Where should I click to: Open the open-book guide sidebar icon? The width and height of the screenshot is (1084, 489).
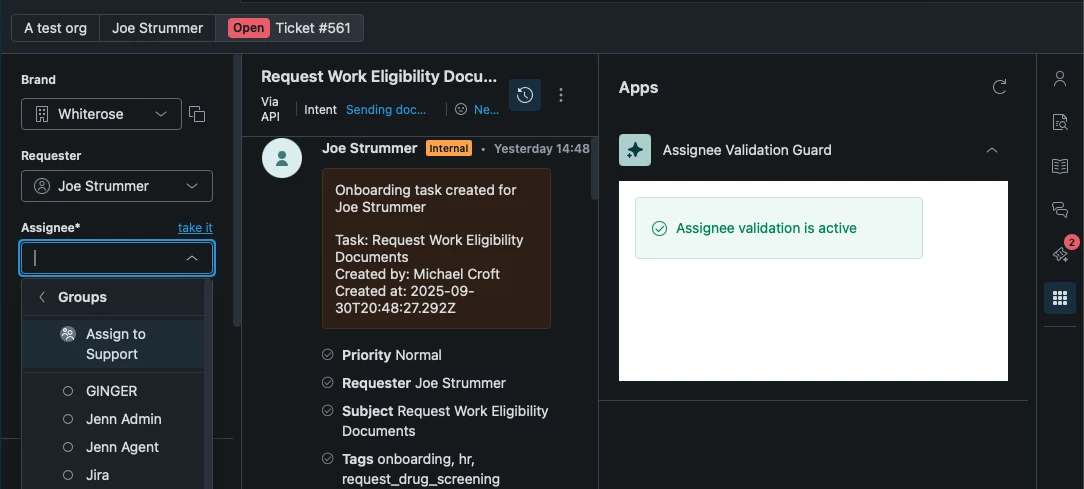1059,167
